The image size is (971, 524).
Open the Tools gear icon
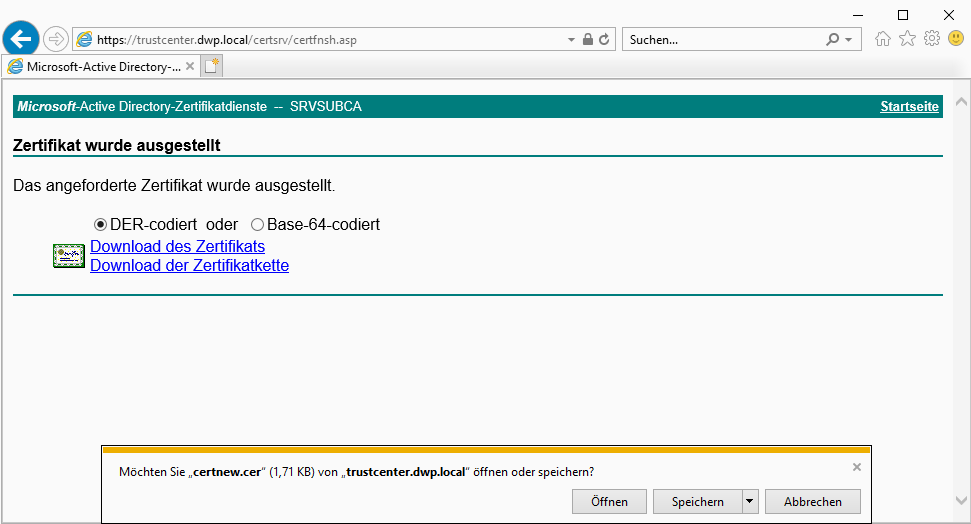click(x=931, y=39)
